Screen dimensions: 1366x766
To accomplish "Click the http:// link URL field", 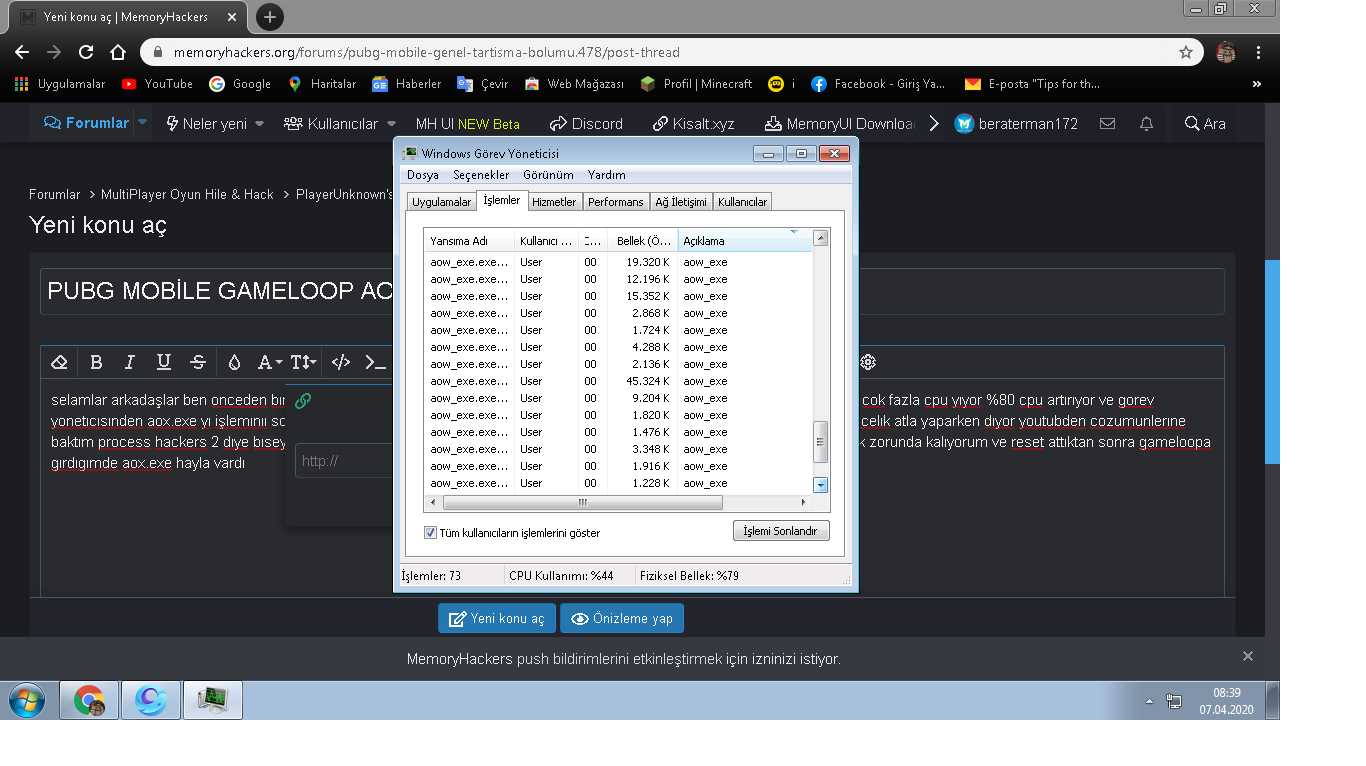I will coord(344,461).
